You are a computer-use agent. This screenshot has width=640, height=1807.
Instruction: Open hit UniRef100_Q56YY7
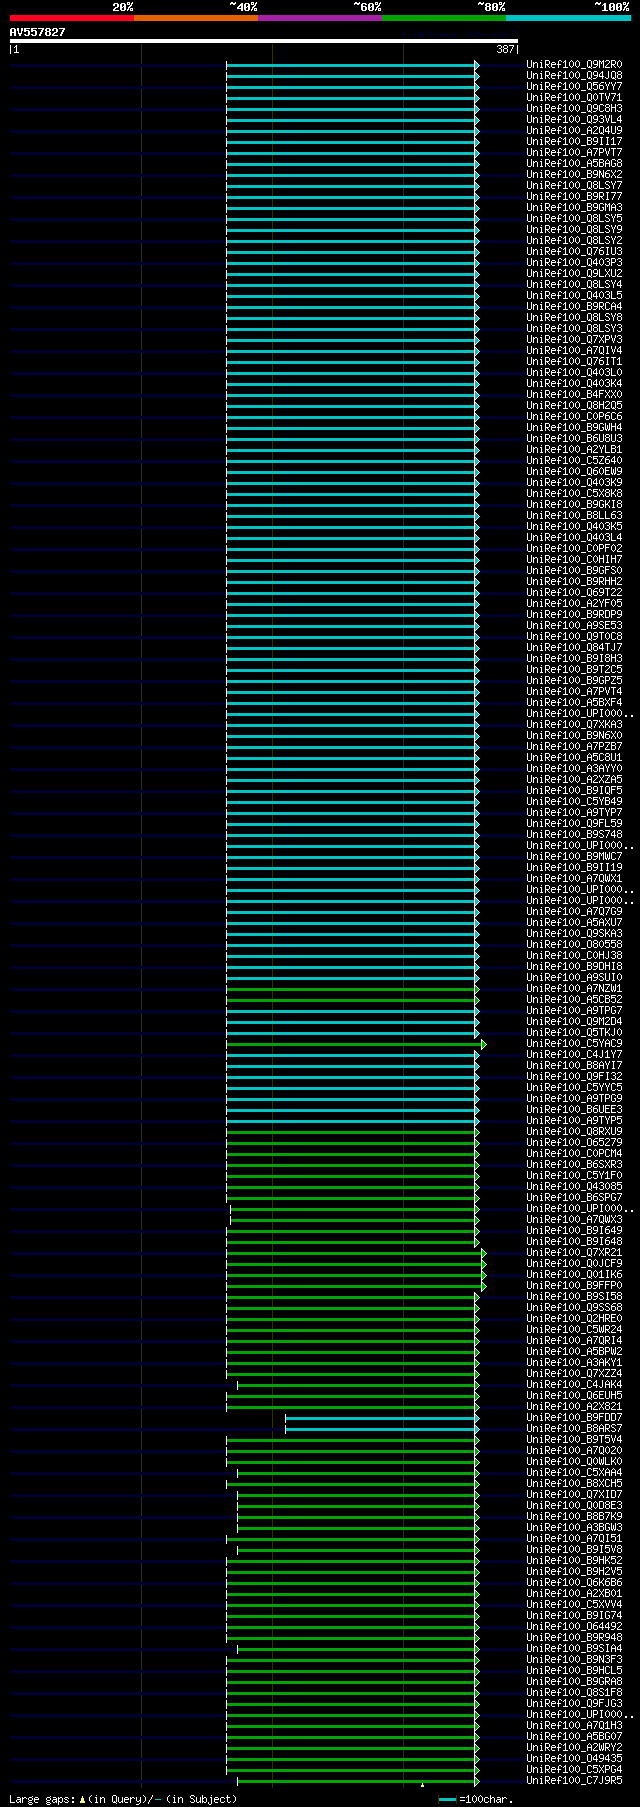point(574,87)
